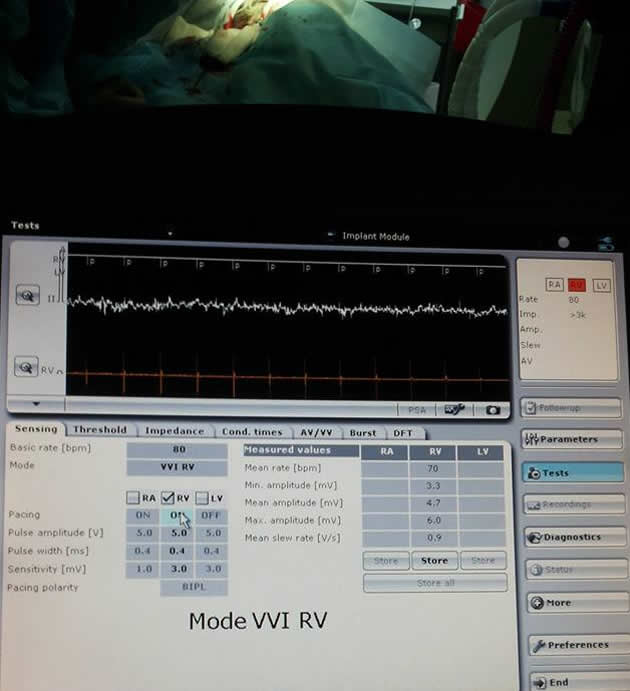
Task: Toggle RV pacing ON field
Action: 177,516
